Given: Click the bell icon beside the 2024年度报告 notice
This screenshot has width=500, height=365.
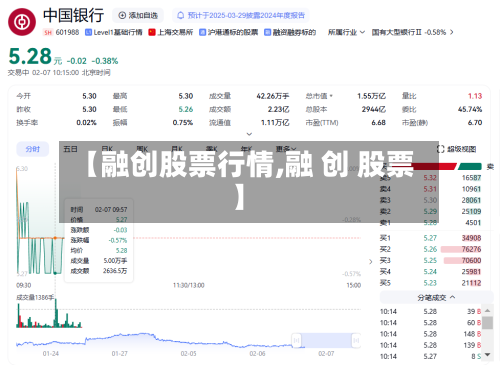Looking at the screenshot, I should [x=180, y=15].
